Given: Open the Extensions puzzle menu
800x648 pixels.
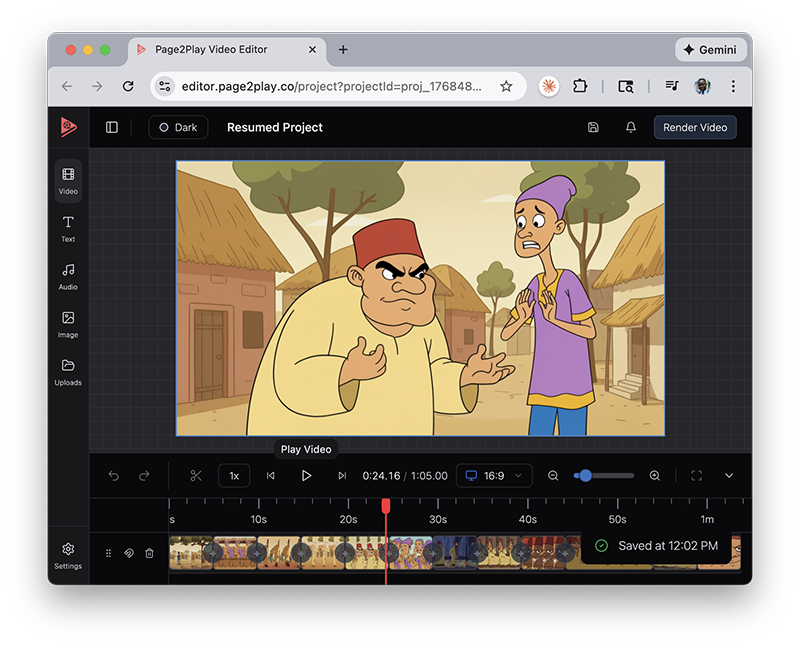Looking at the screenshot, I should (580, 86).
